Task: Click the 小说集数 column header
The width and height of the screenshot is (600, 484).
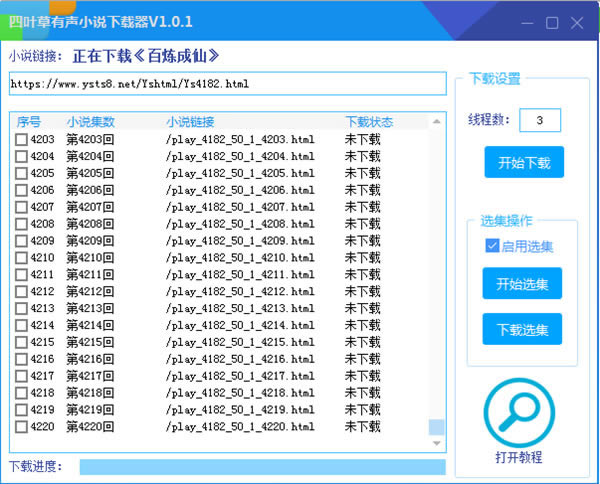Action: pyautogui.click(x=90, y=122)
